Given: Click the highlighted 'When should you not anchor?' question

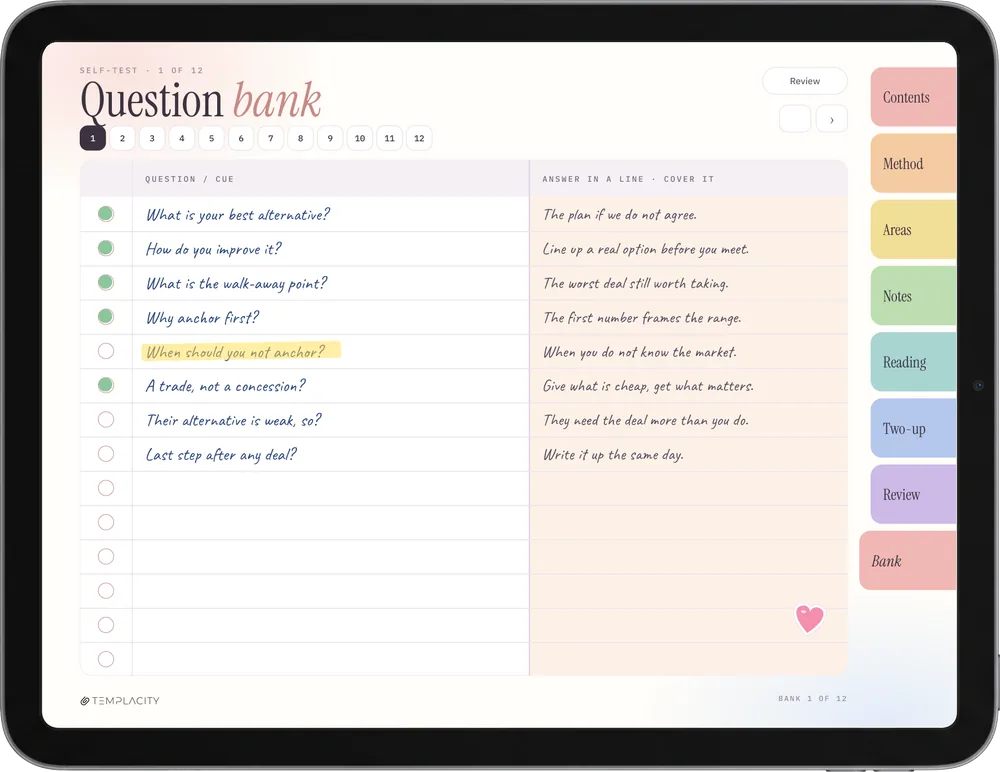Looking at the screenshot, I should click(241, 352).
